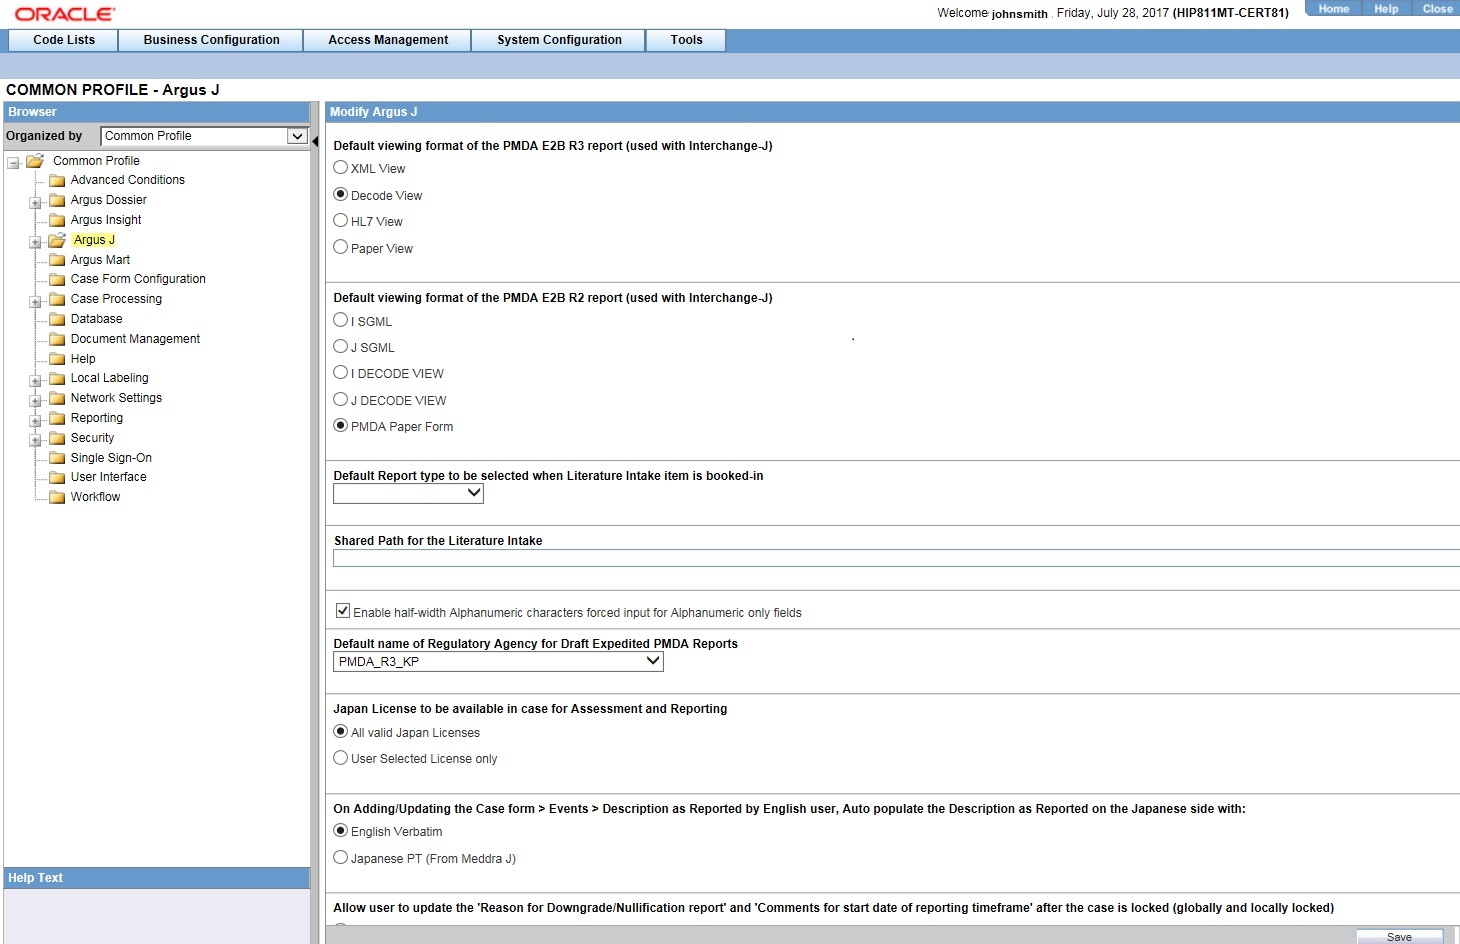
Task: Select J SGML radio button
Action: pos(341,346)
